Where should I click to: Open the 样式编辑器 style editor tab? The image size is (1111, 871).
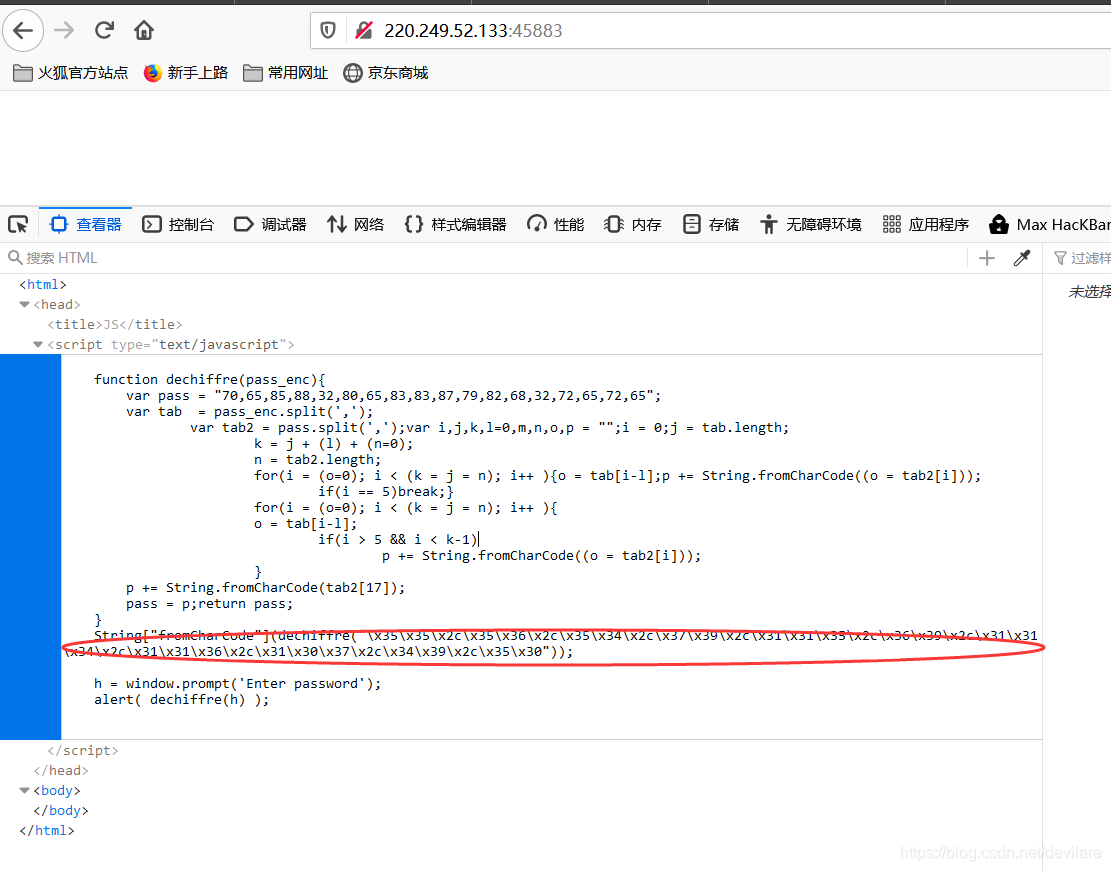(x=456, y=225)
